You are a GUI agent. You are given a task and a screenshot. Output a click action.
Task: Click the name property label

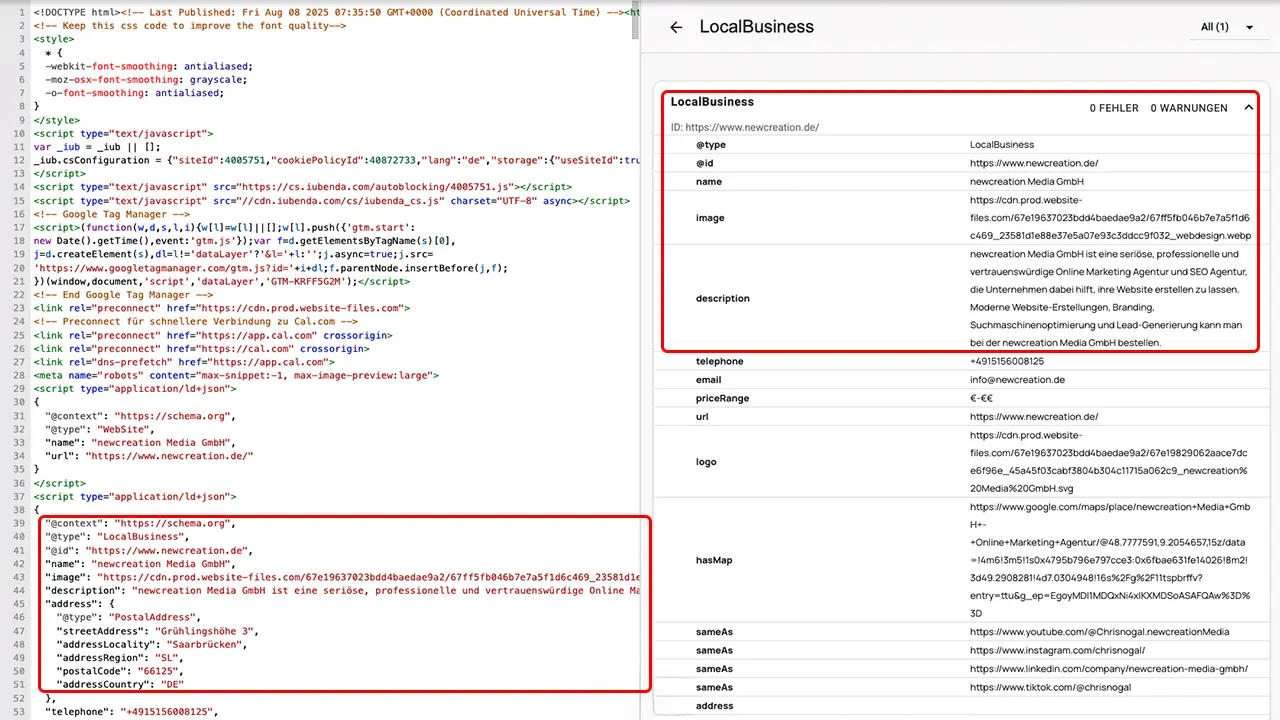coord(709,182)
